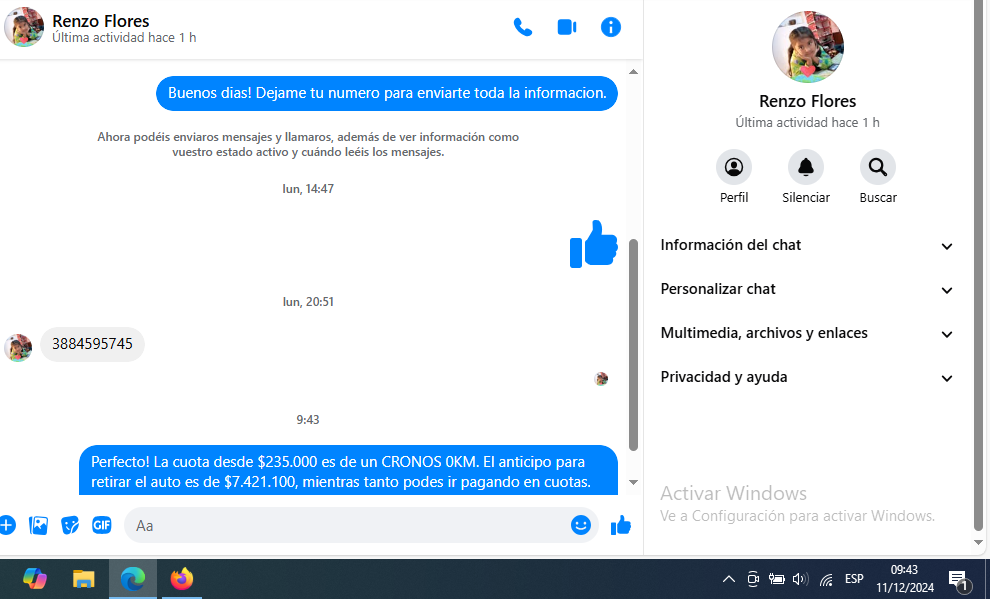Open the emoji picker in message box
The width and height of the screenshot is (990, 599).
click(581, 525)
